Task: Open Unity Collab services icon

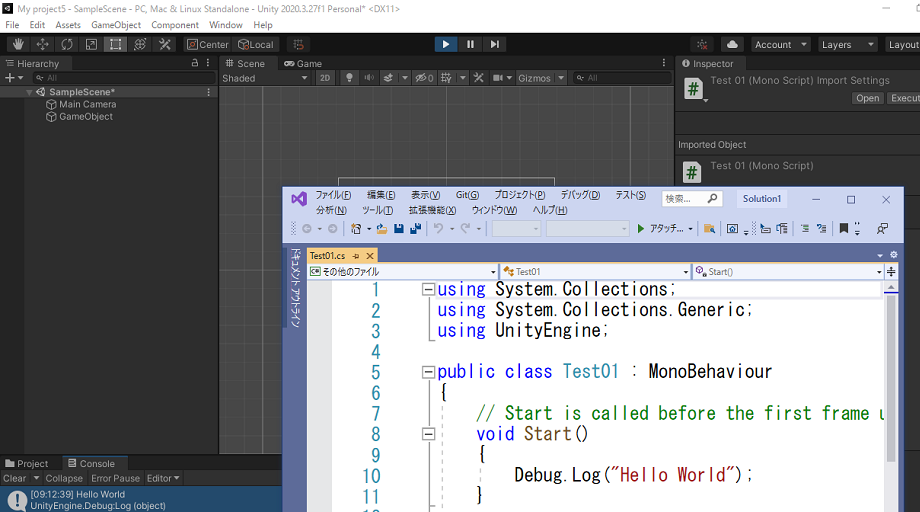Action: click(702, 45)
